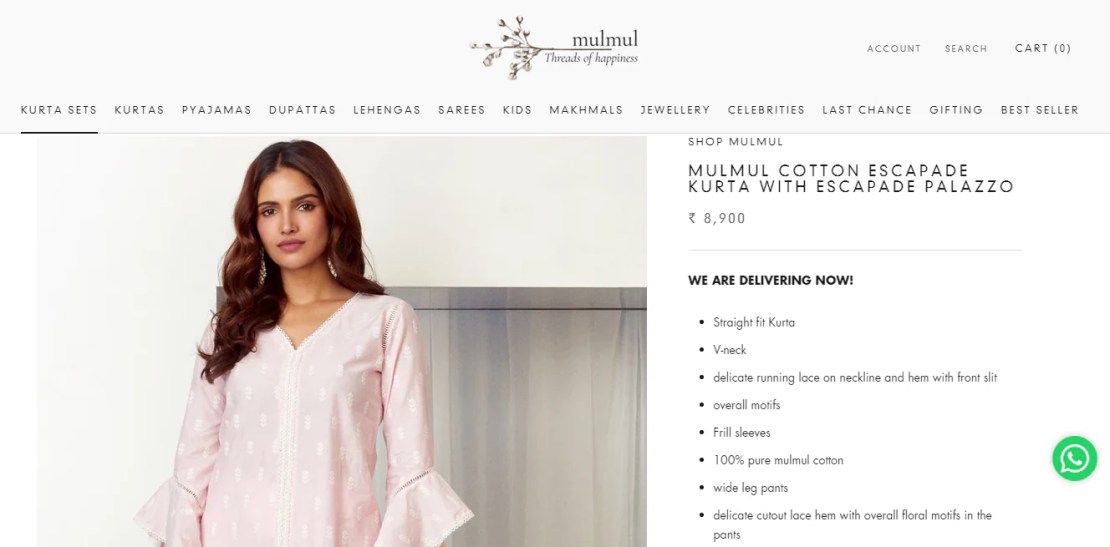
Task: Browse the Lehengas category
Action: click(x=387, y=110)
